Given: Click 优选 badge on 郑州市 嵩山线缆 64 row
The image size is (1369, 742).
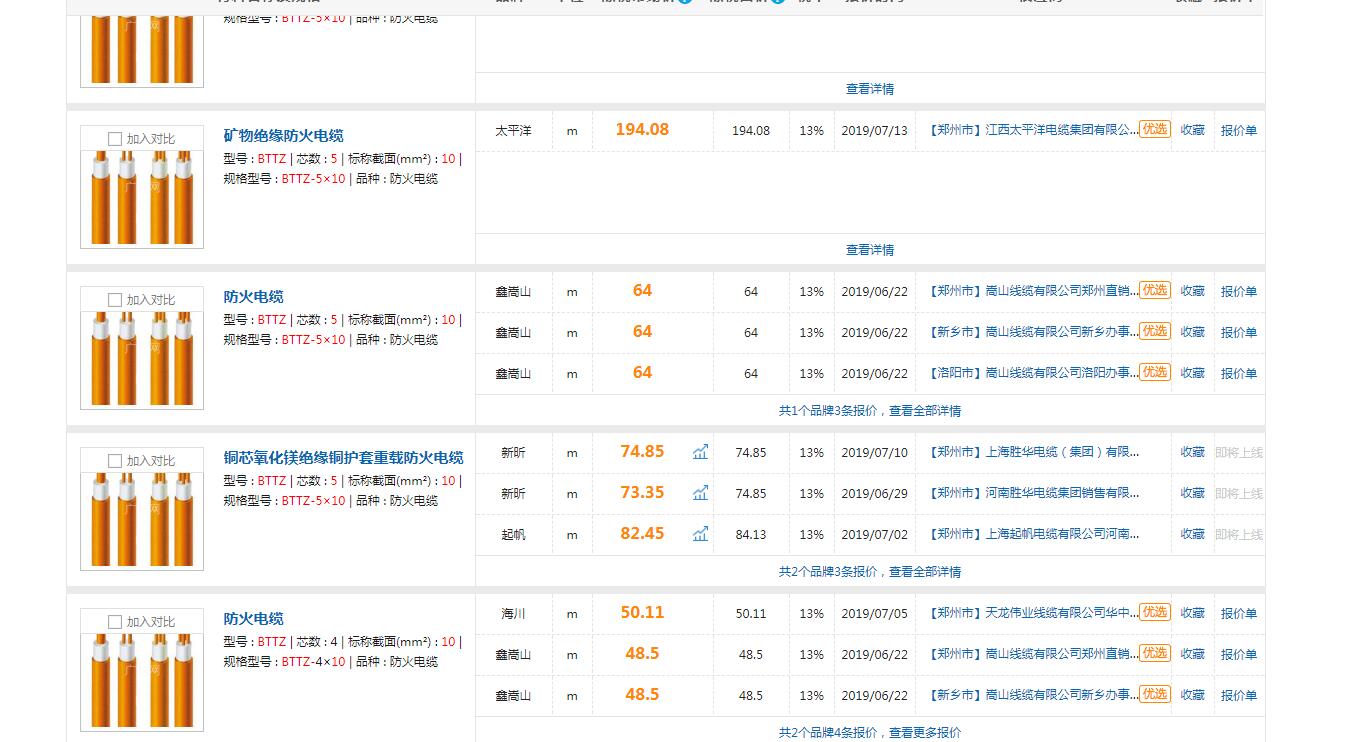Looking at the screenshot, I should (1155, 290).
